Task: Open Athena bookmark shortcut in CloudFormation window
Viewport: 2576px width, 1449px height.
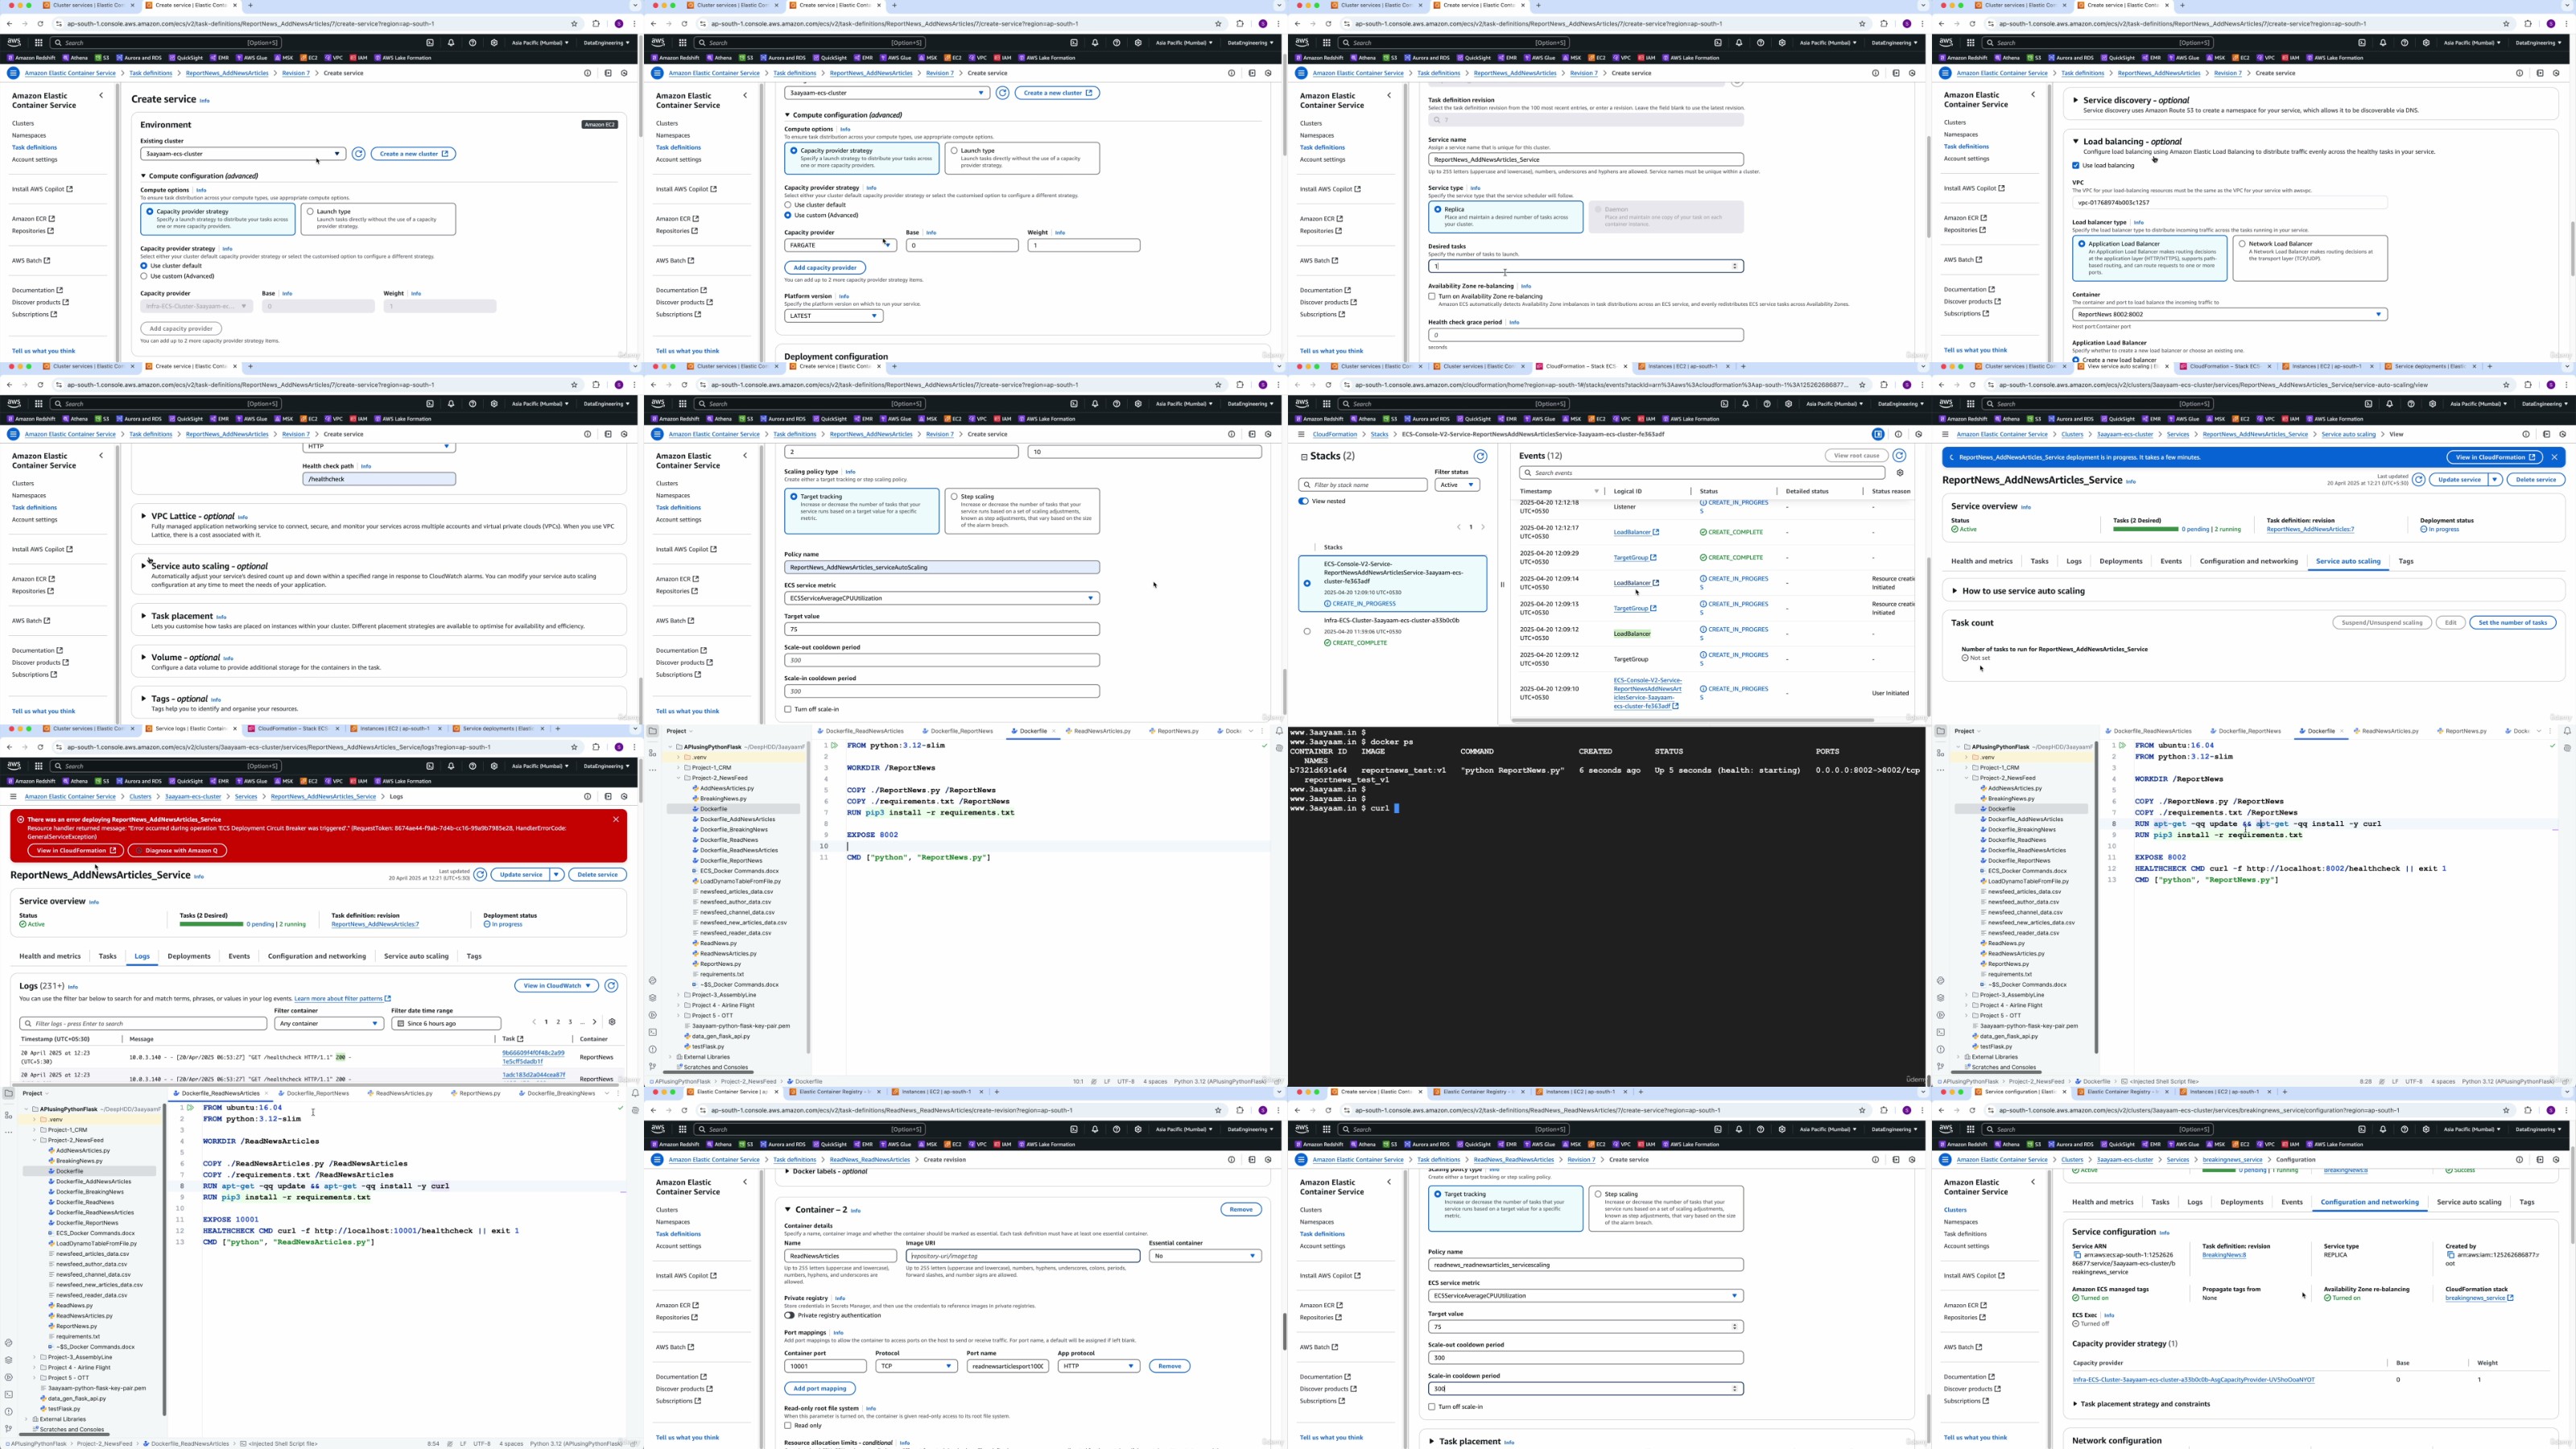Action: [x=1362, y=419]
